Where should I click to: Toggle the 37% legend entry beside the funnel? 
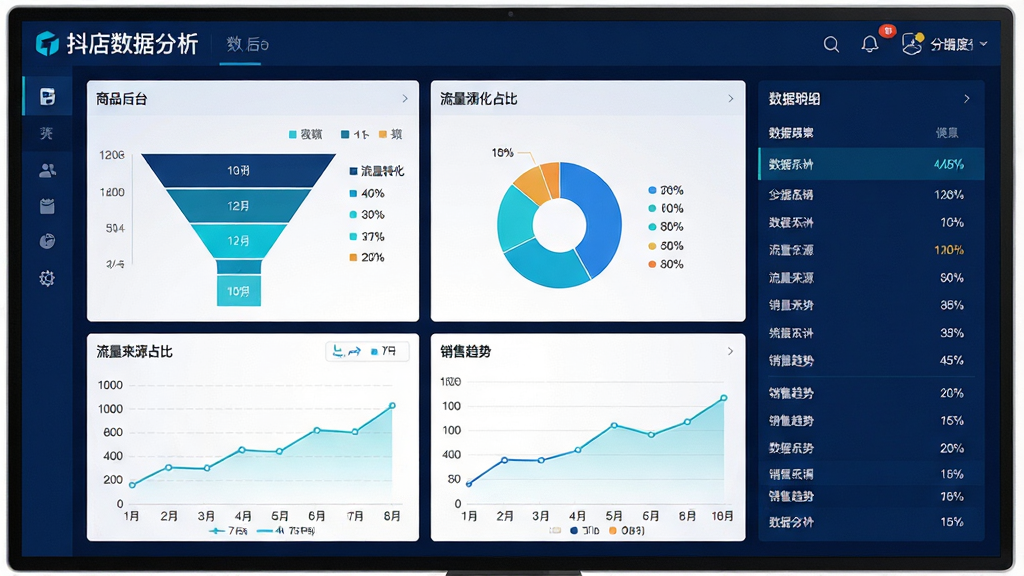[367, 236]
